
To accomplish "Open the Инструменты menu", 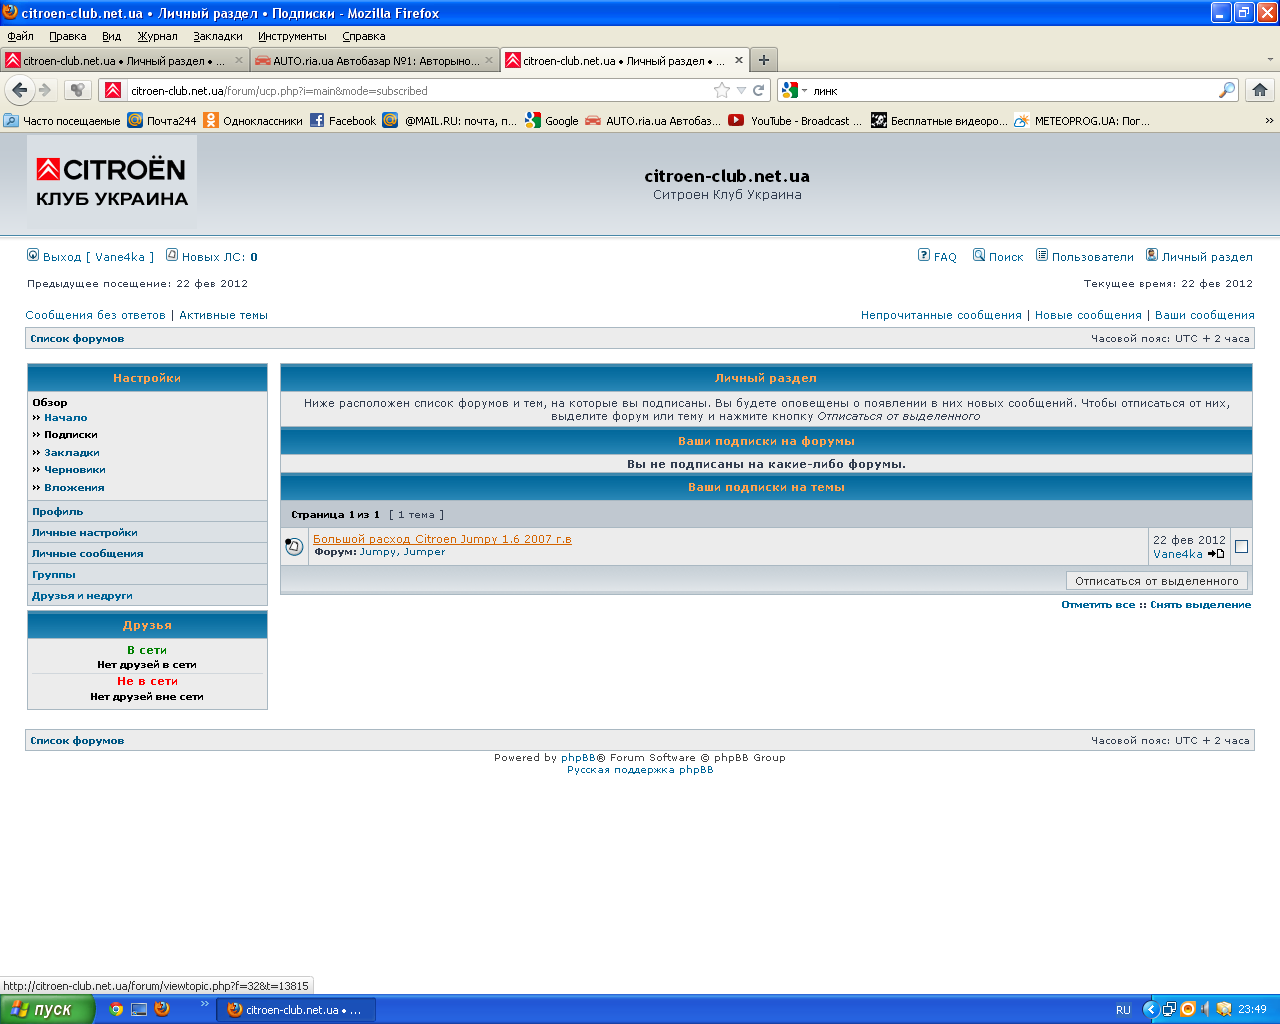I will pyautogui.click(x=292, y=36).
